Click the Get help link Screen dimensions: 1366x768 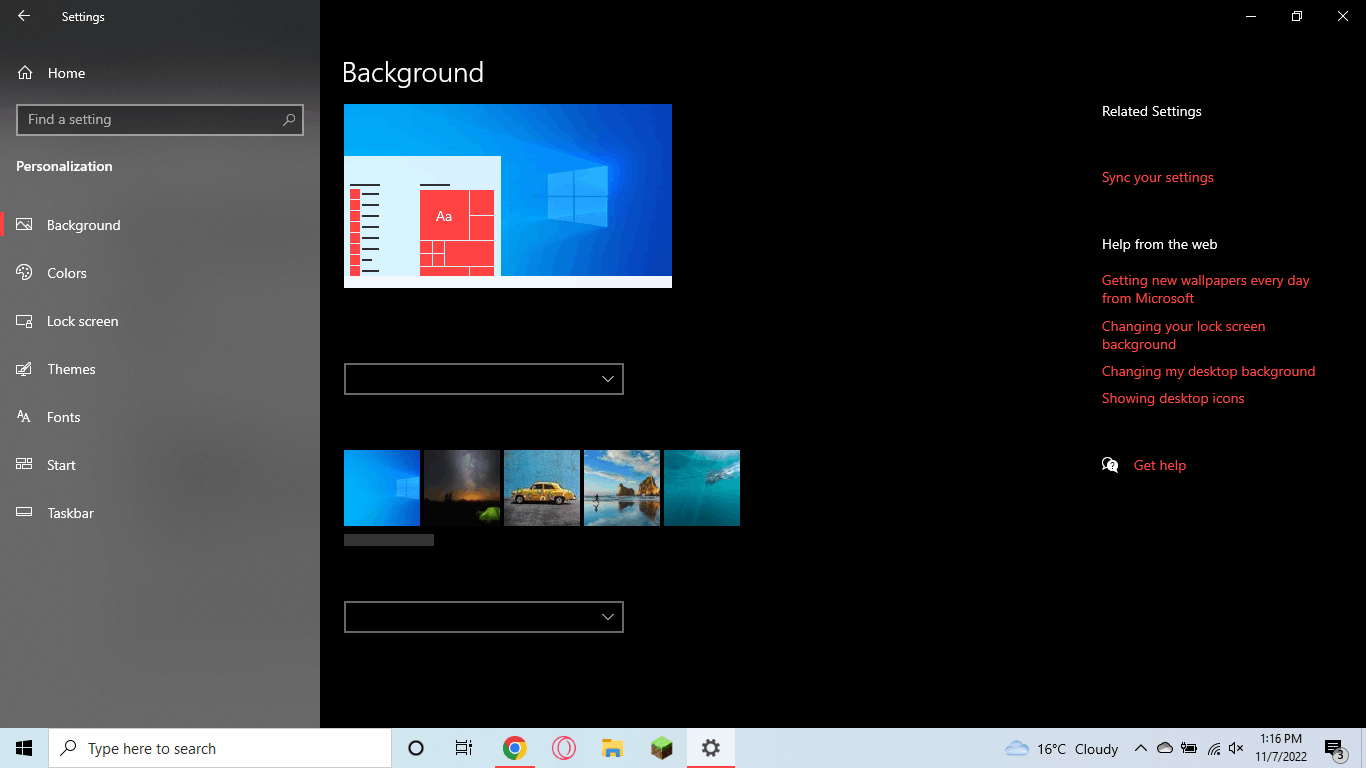point(1160,465)
